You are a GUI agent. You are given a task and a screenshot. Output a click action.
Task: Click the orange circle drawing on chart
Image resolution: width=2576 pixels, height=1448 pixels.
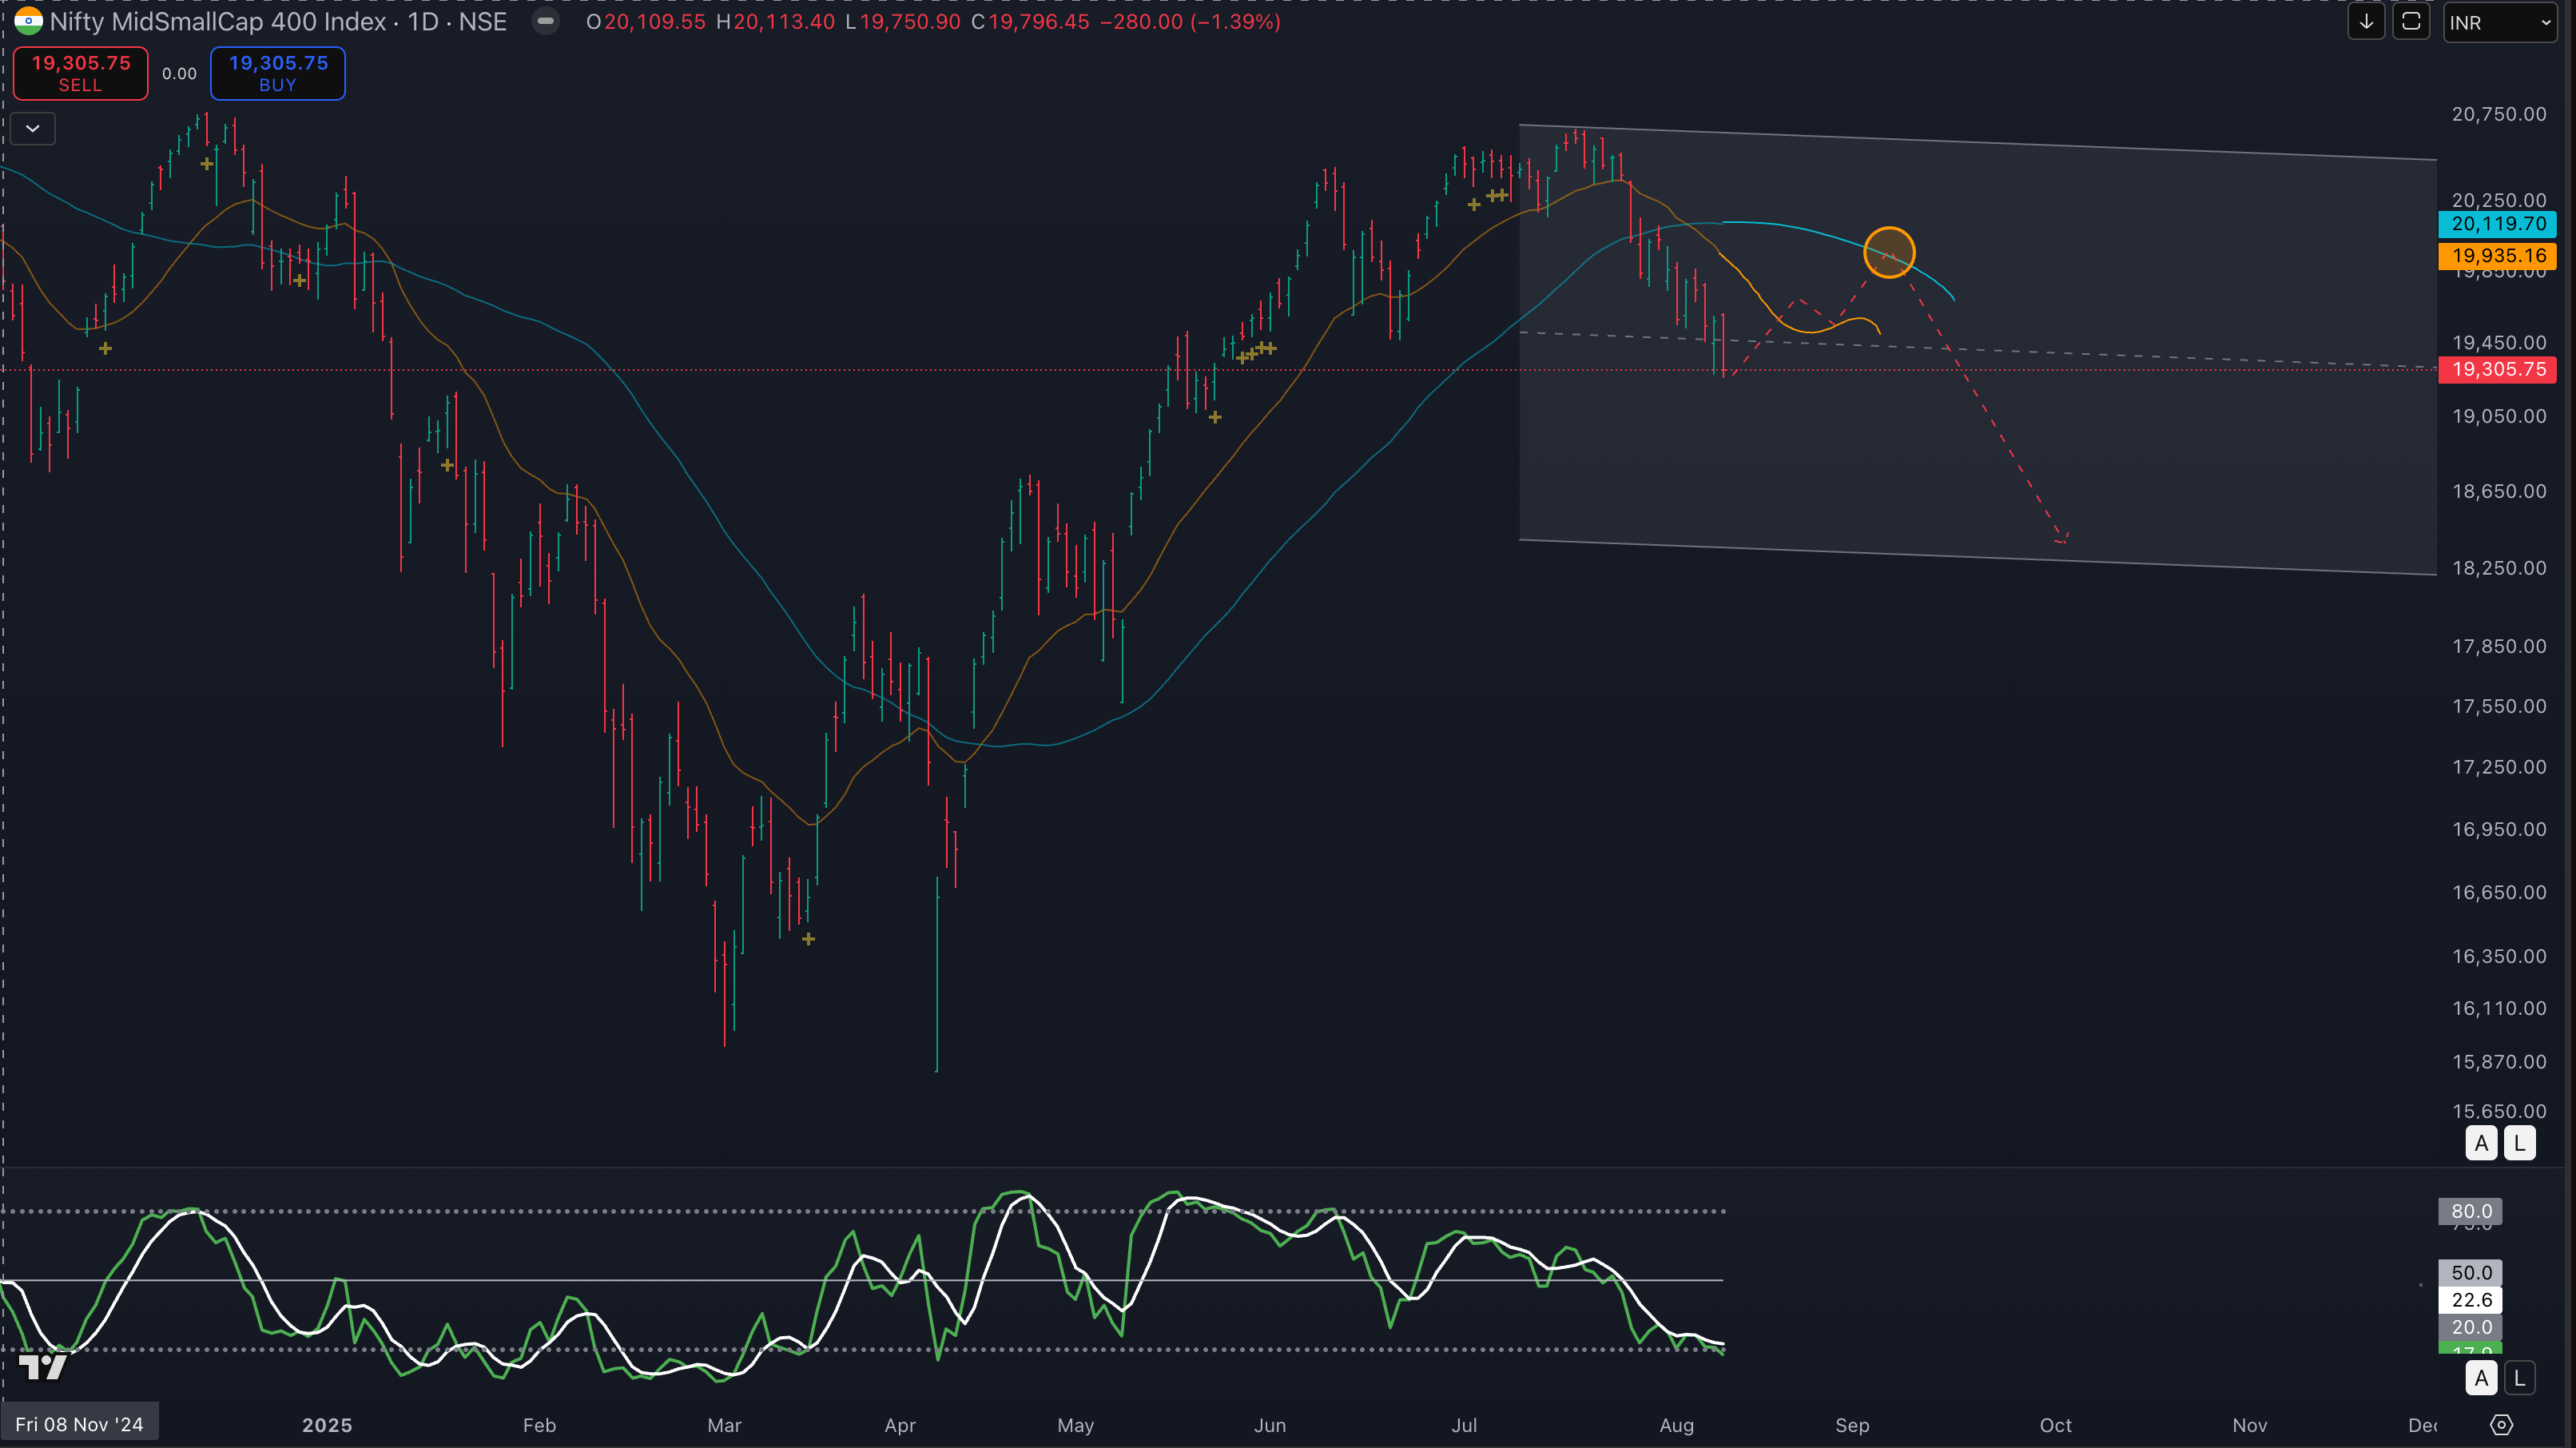point(1889,252)
